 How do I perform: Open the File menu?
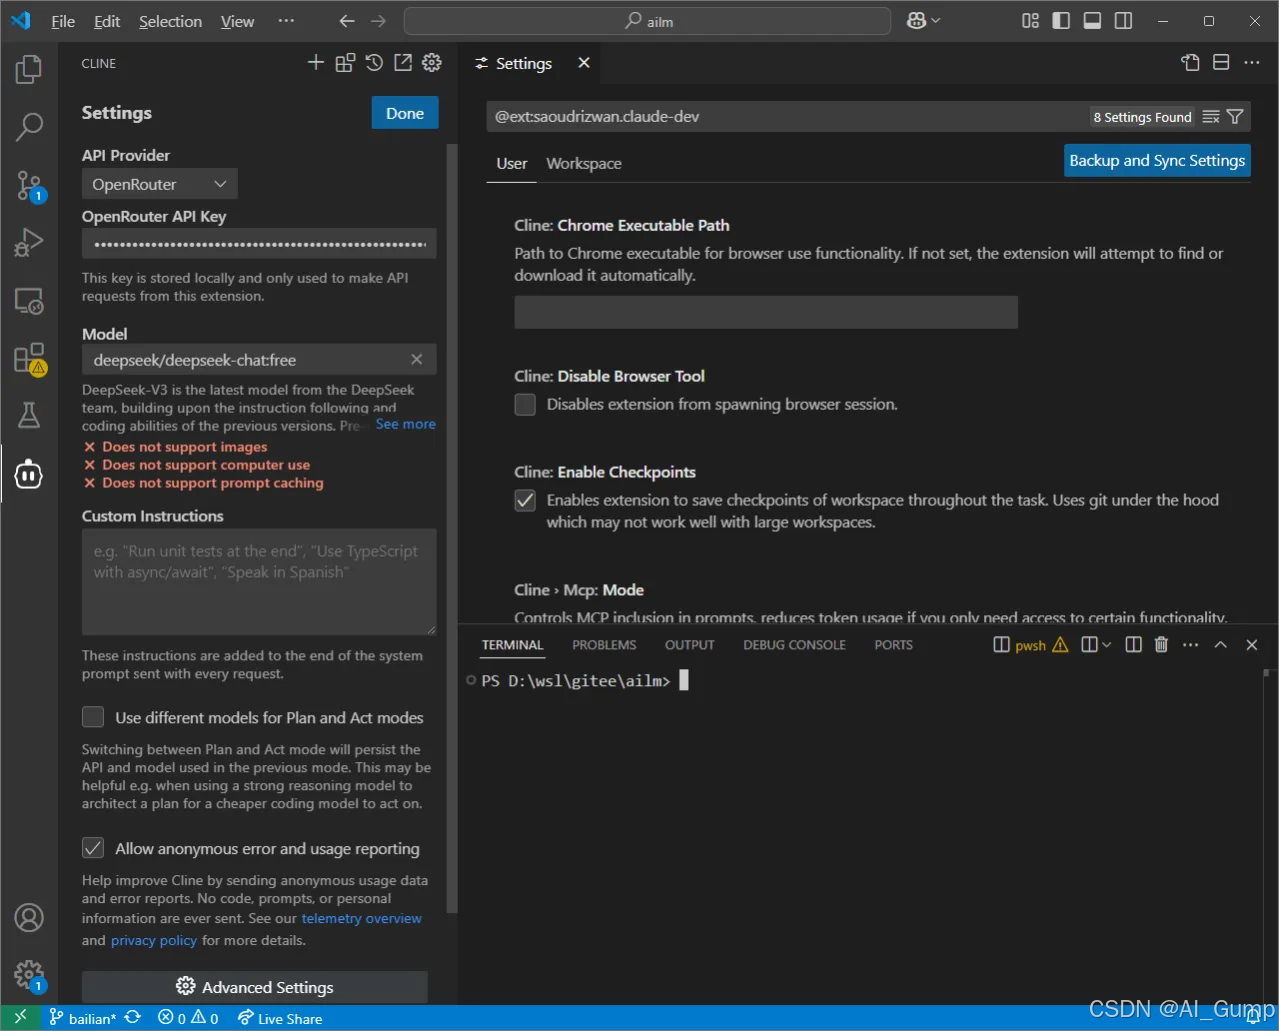coord(63,21)
